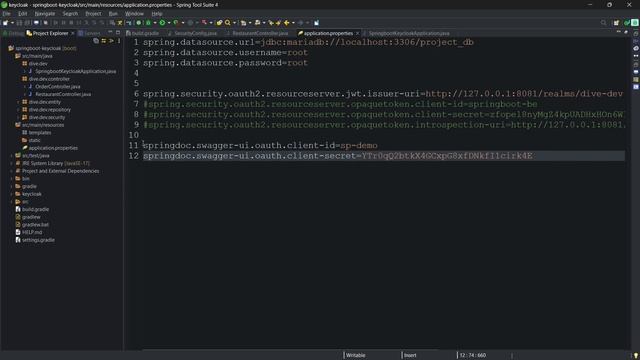Open the Search menu
This screenshot has width=640, height=360.
[x=70, y=13]
